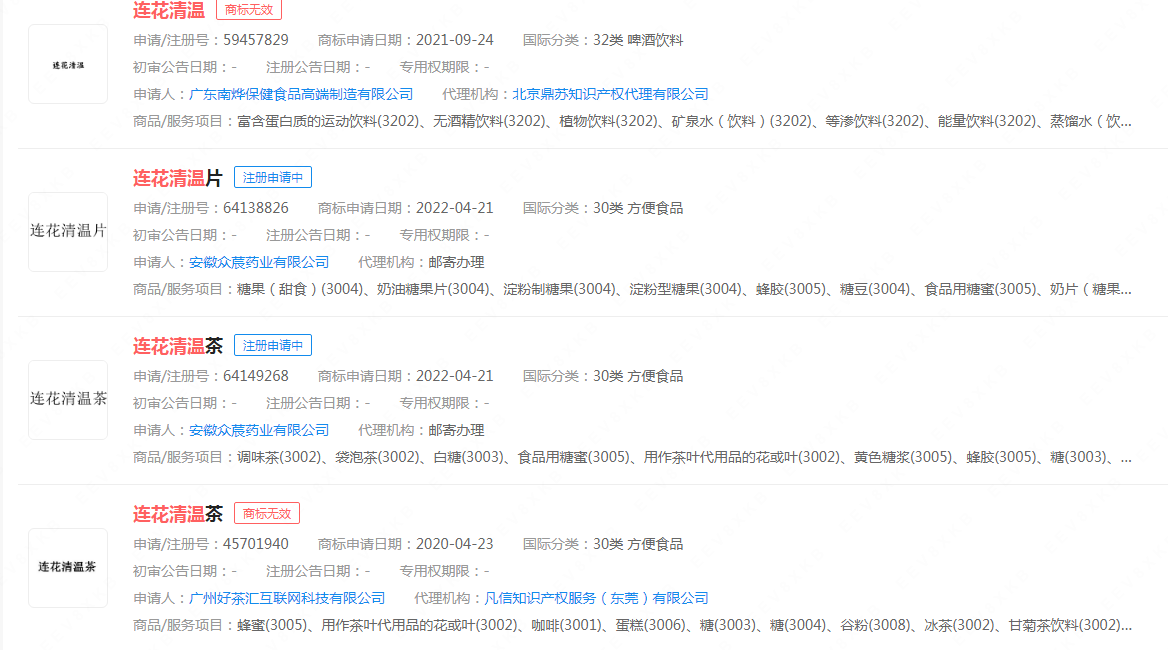Select registration number 45701940
Image resolution: width=1168 pixels, height=650 pixels.
256,544
